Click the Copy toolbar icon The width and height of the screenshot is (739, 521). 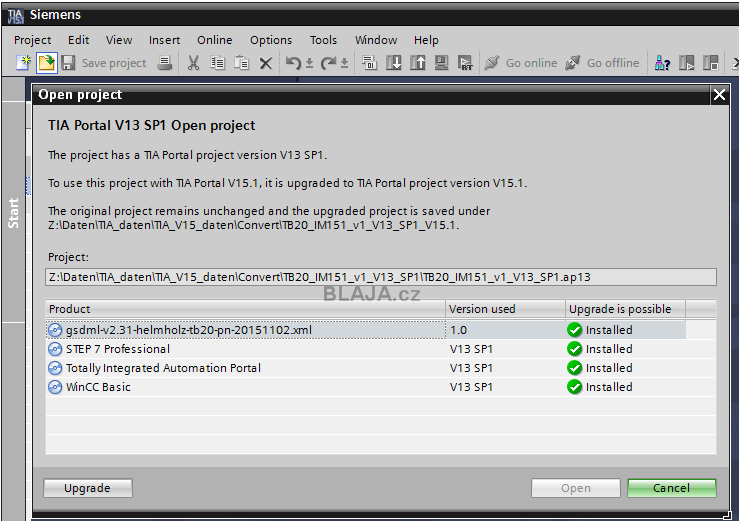(x=217, y=63)
